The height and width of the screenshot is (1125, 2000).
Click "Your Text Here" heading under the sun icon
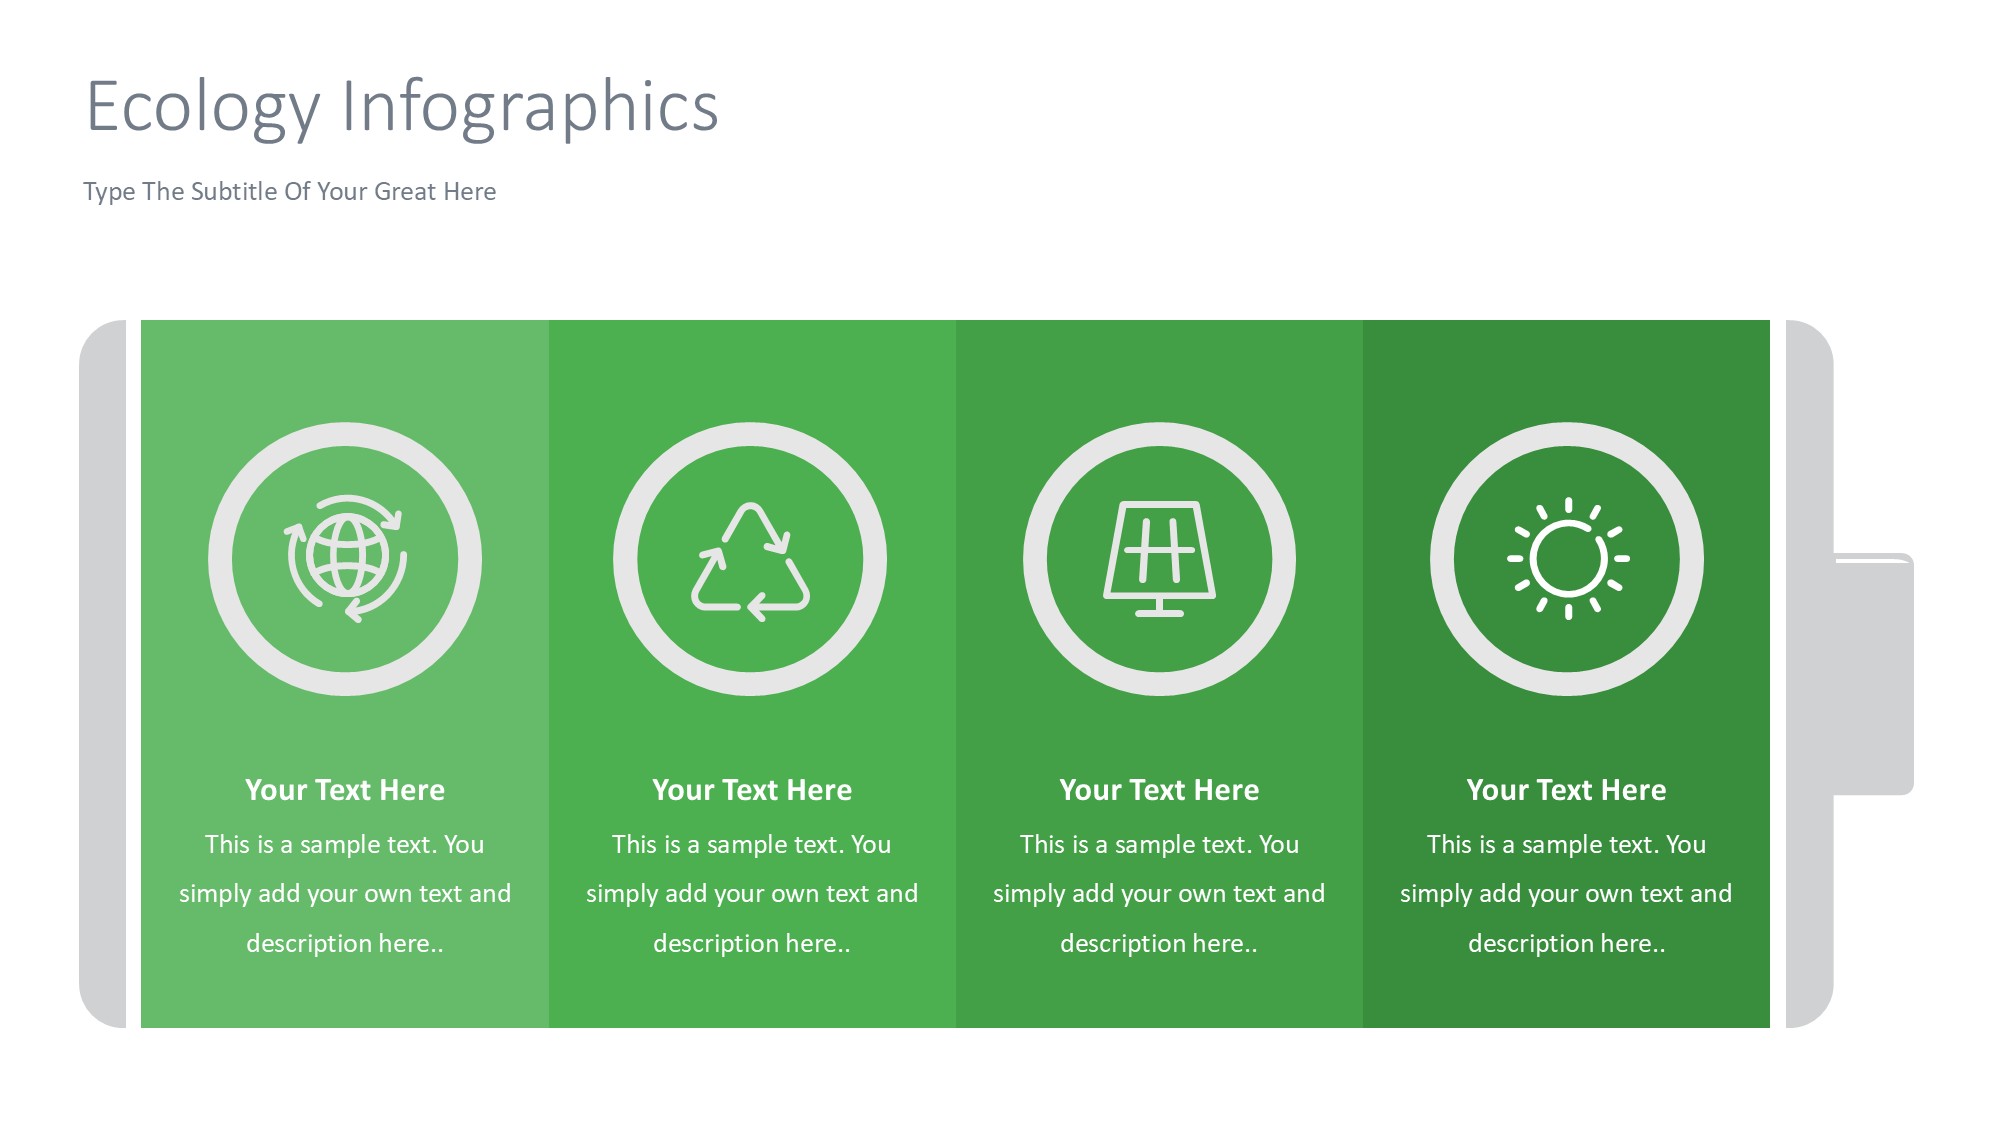click(x=1566, y=790)
